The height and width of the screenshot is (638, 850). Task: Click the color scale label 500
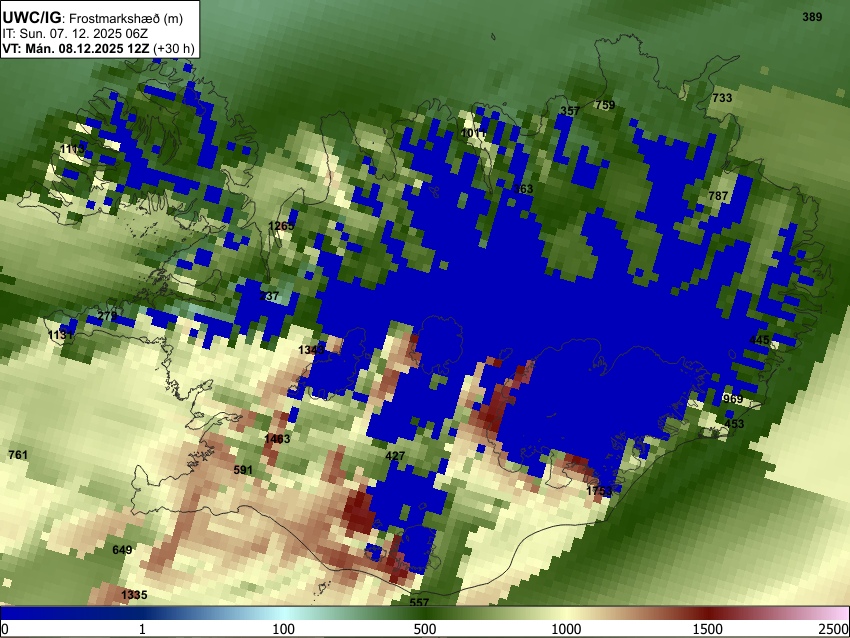click(x=425, y=629)
